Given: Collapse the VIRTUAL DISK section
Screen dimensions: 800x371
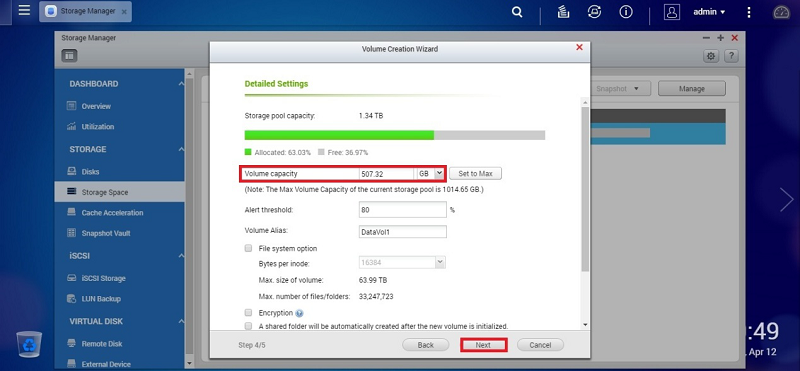Looking at the screenshot, I should [181, 321].
